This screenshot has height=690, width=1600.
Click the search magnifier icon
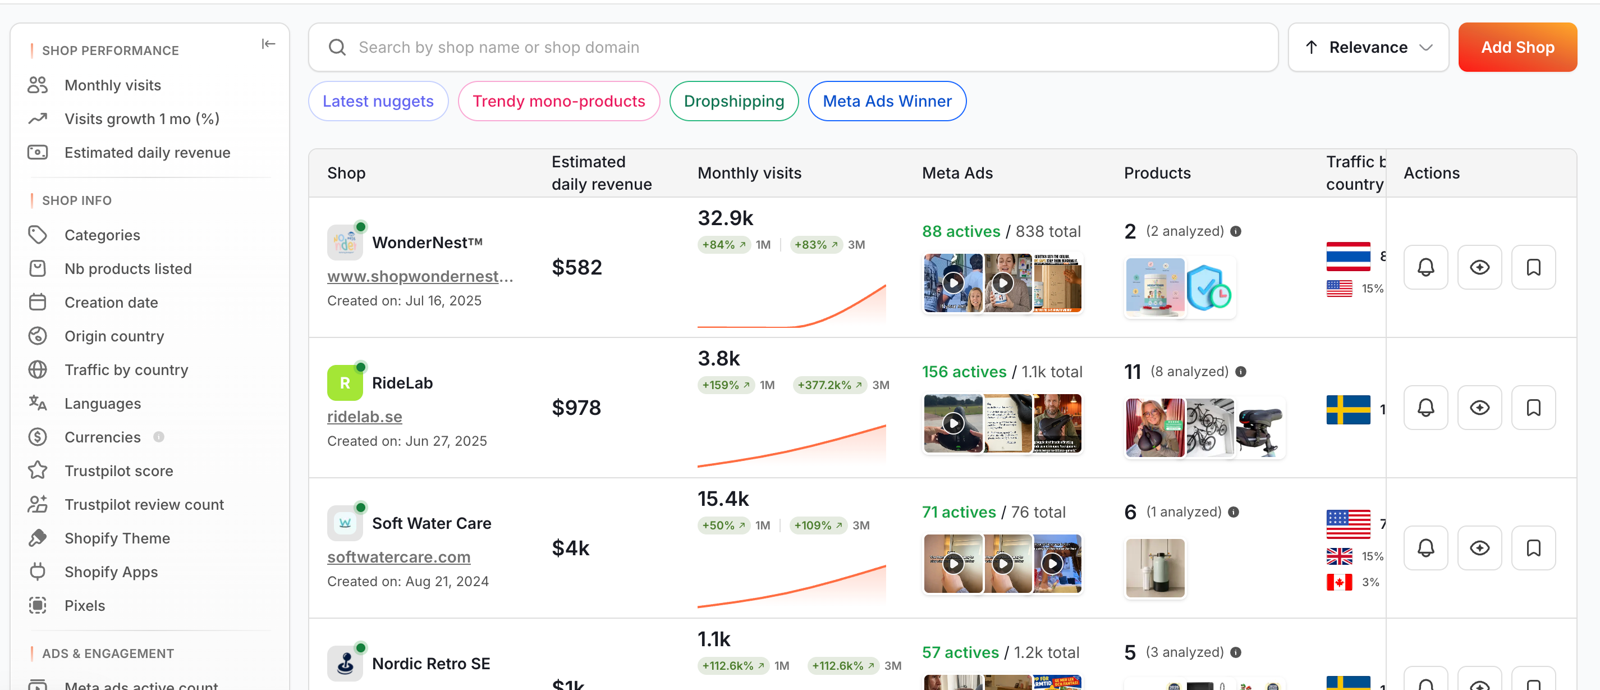tap(338, 48)
